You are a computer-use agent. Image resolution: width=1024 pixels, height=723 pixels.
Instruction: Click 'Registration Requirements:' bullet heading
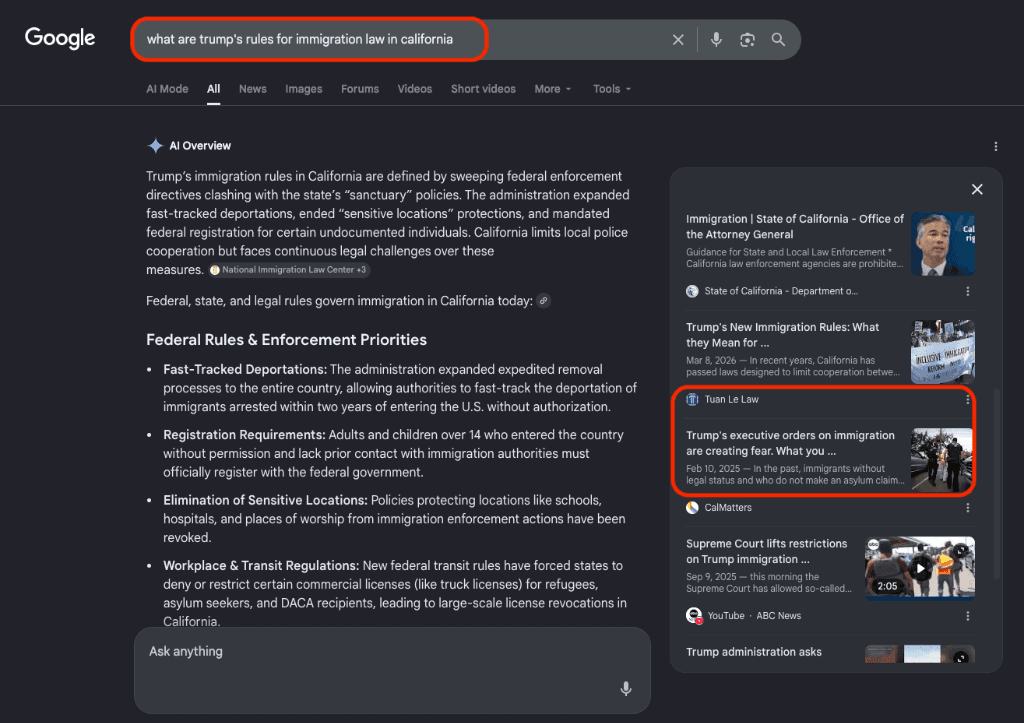(244, 435)
